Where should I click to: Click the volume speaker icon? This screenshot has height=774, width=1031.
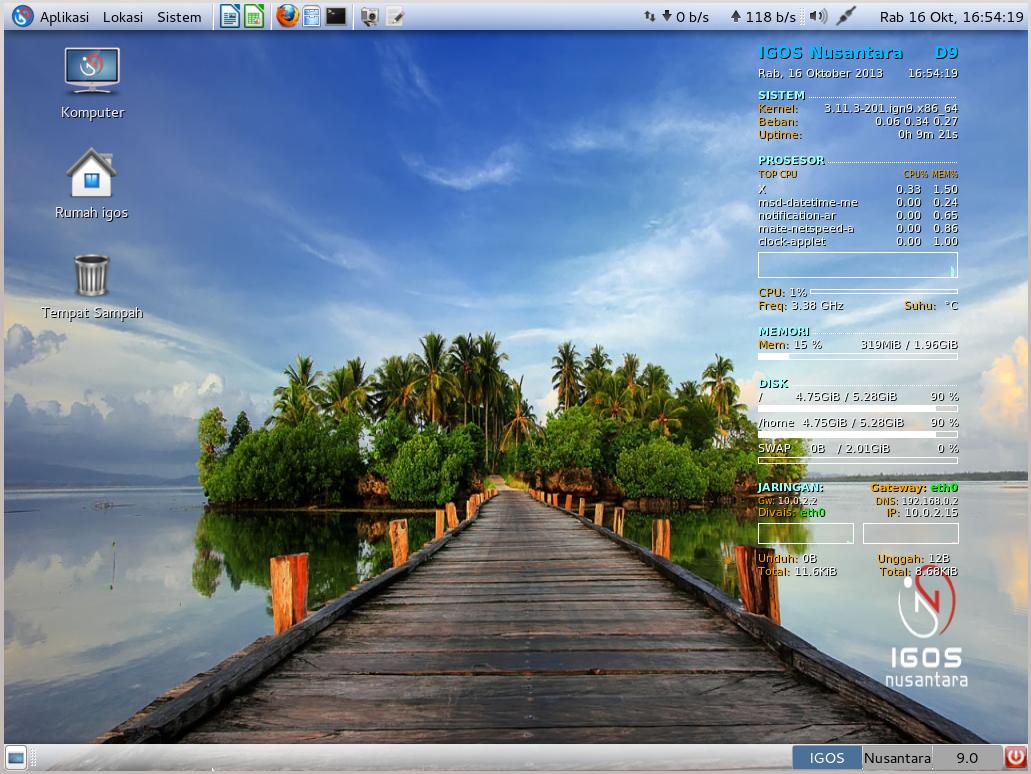(x=818, y=16)
